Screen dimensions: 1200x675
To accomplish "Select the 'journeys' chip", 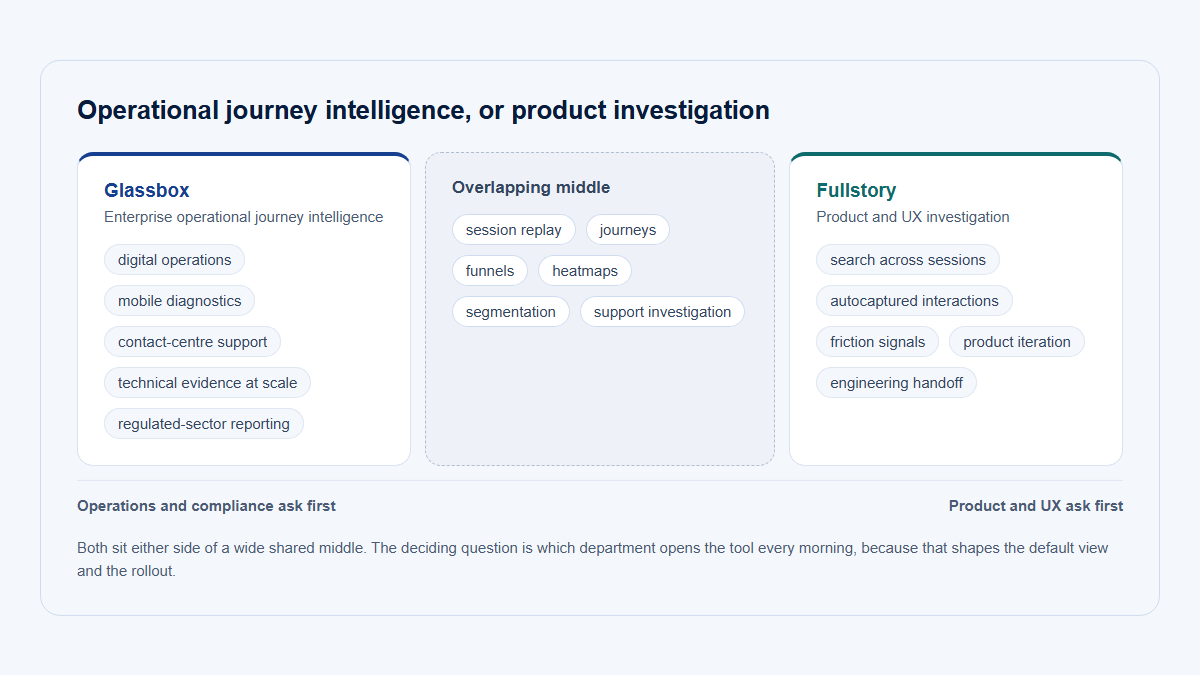I will click(x=628, y=230).
